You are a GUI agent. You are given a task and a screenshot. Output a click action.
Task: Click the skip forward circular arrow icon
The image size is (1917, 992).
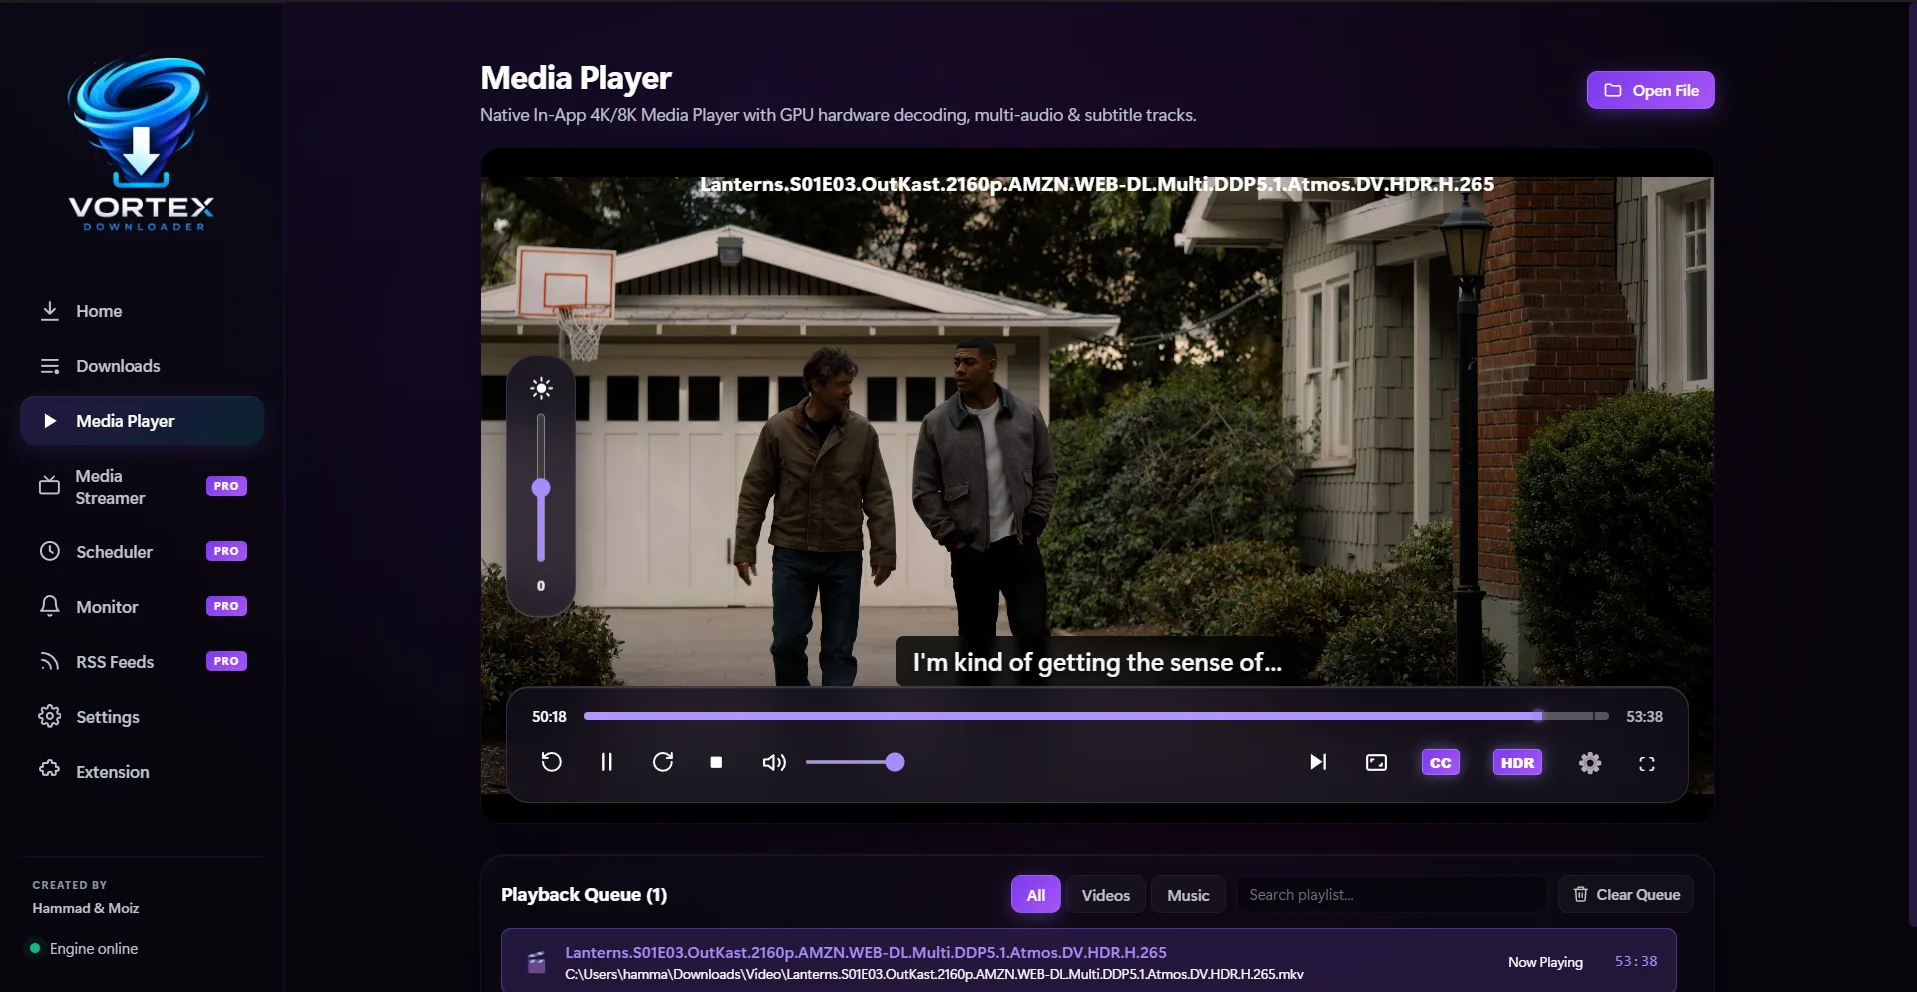pos(662,762)
